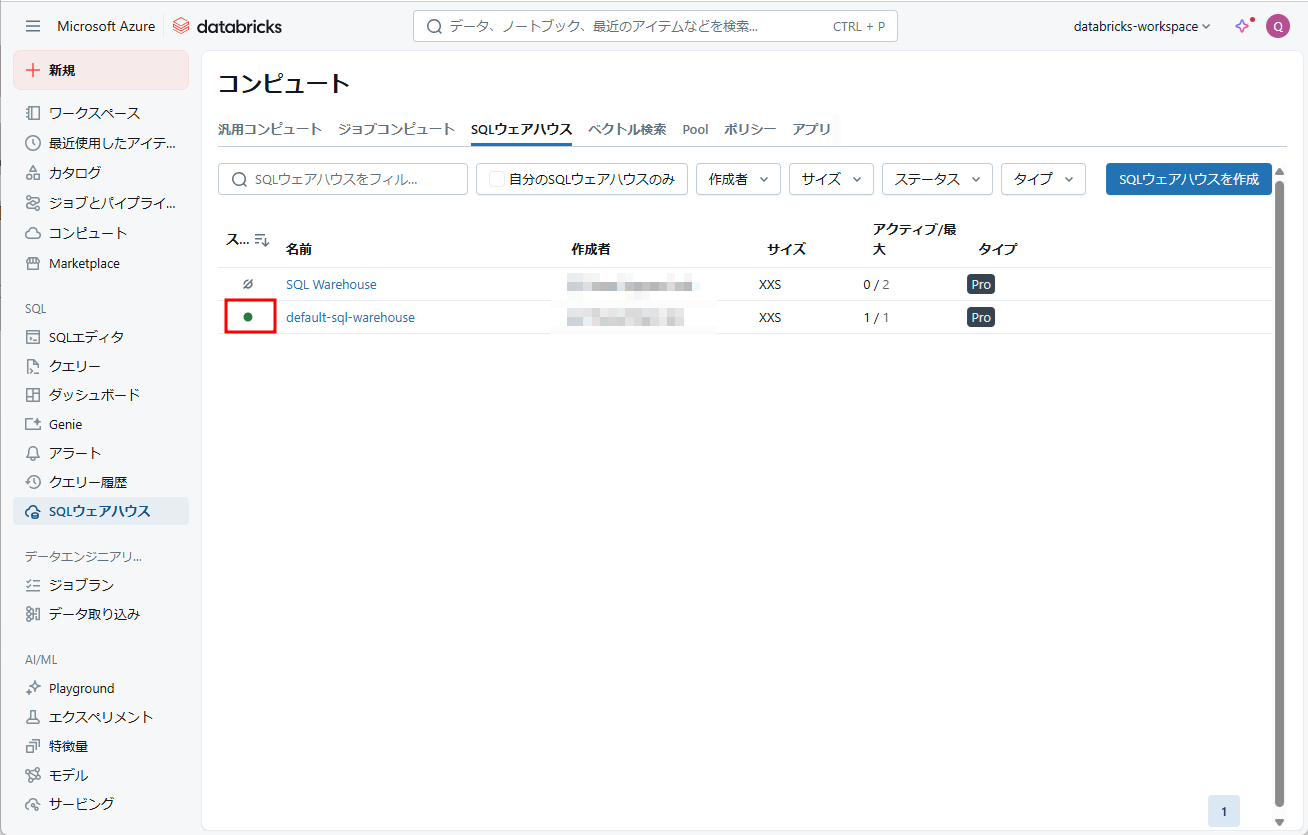Click the green running status indicator
The image size is (1308, 835).
(248, 317)
